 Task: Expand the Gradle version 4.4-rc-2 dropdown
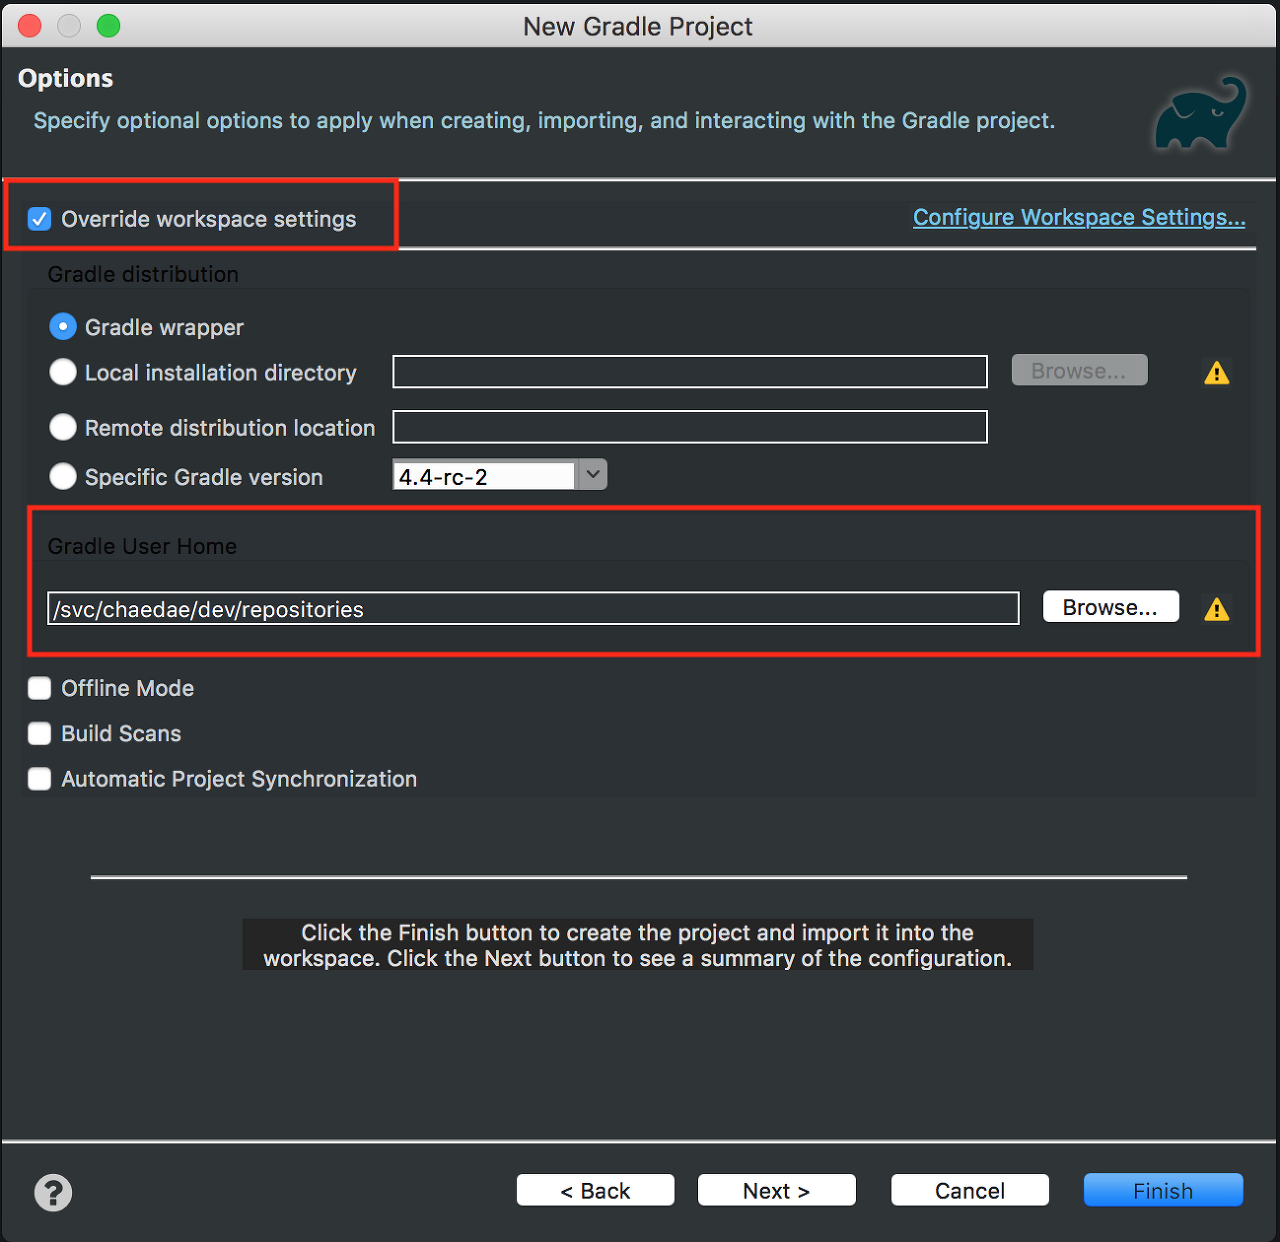pos(593,475)
